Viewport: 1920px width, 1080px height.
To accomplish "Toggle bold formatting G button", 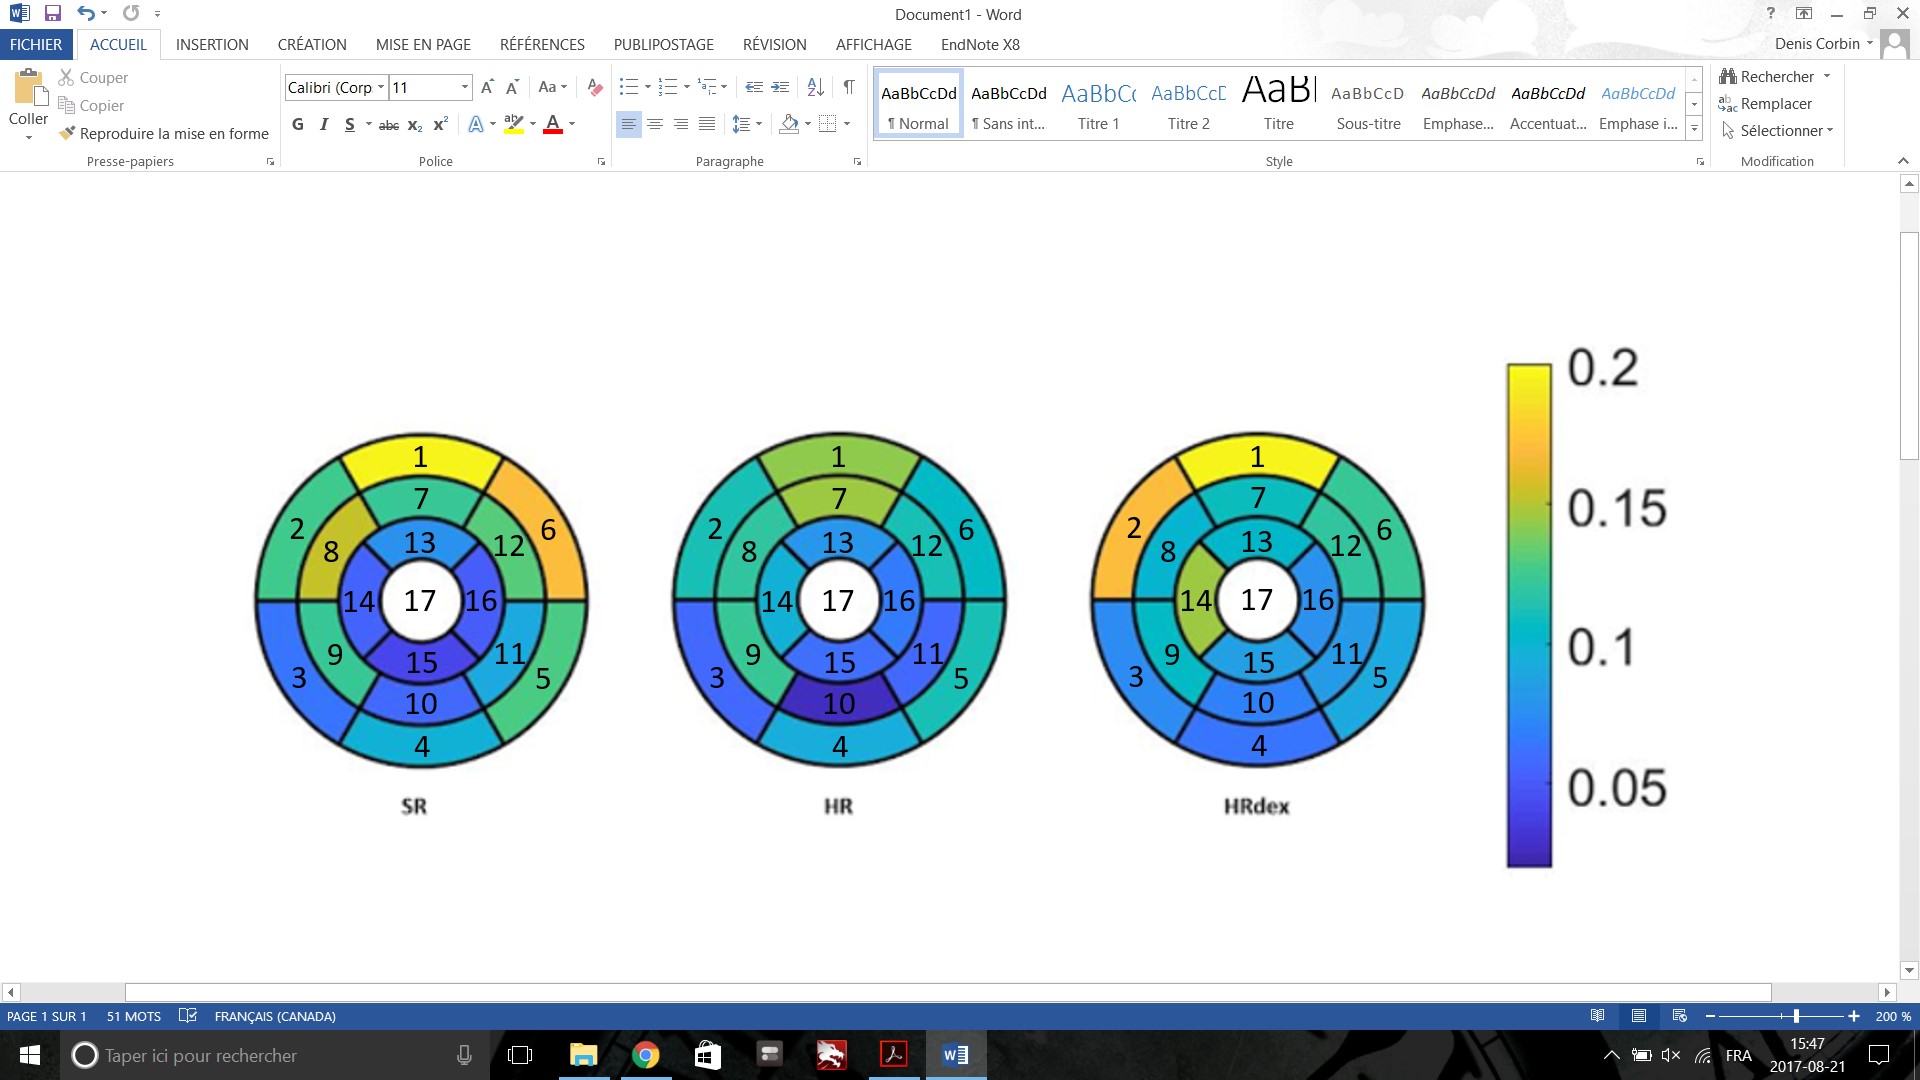I will [298, 124].
